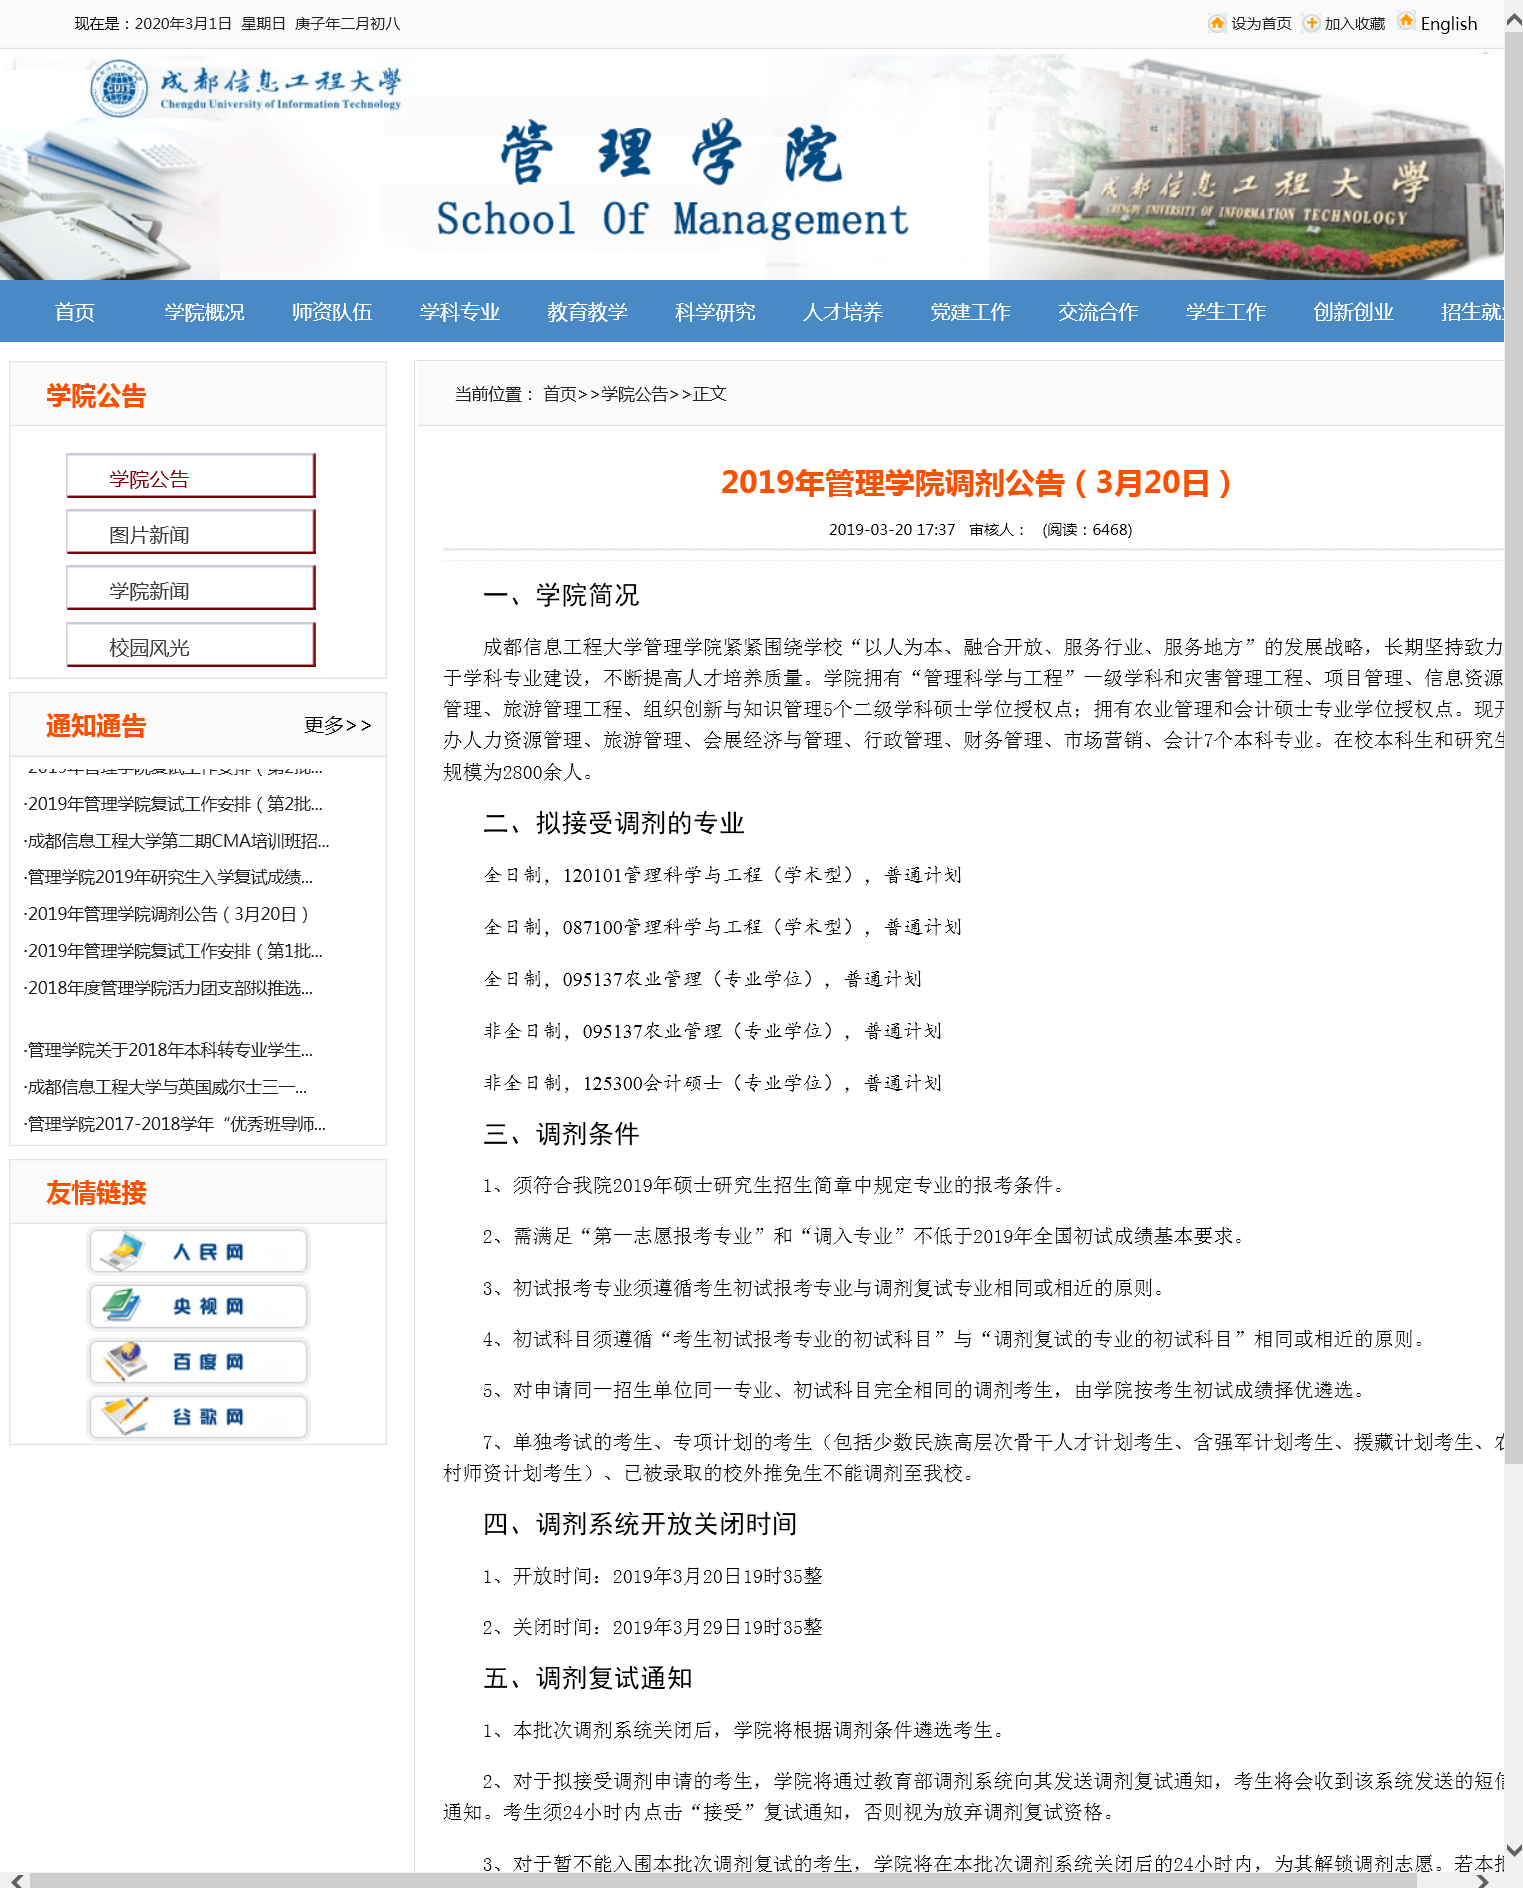The height and width of the screenshot is (1888, 1523).
Task: Open 学院概况 menu item
Action: (x=204, y=312)
